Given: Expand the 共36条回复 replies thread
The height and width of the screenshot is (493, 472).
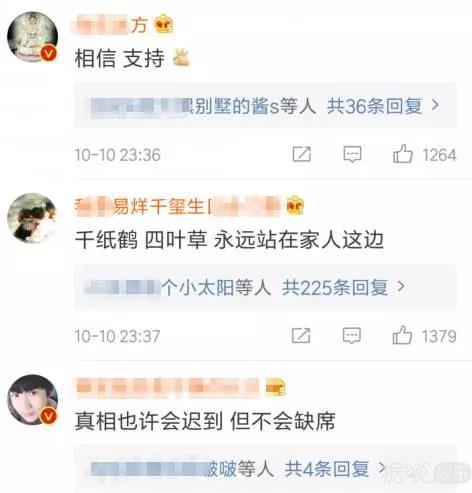Looking at the screenshot, I should click(383, 106).
